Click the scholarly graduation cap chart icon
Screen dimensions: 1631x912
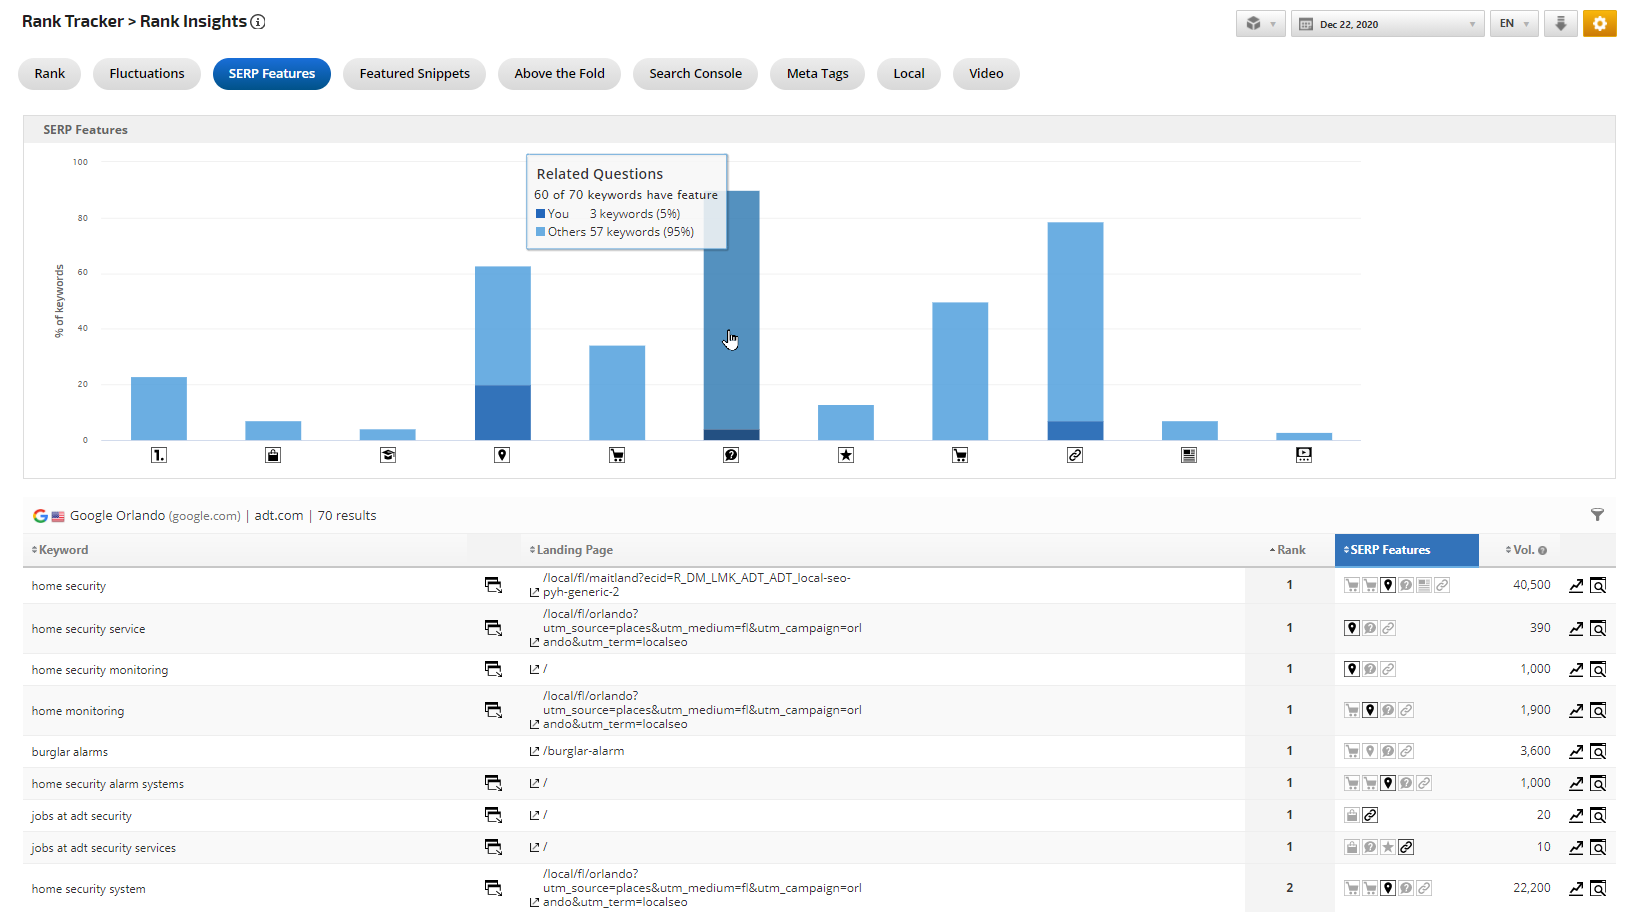click(x=388, y=455)
